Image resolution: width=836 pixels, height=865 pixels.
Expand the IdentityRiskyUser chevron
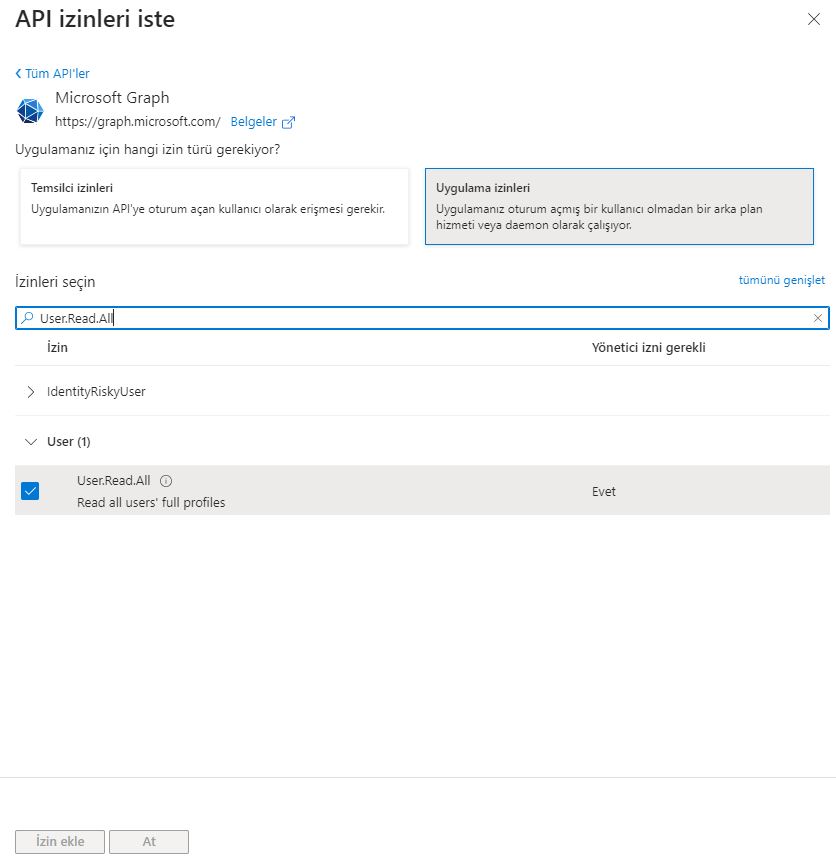[x=30, y=392]
